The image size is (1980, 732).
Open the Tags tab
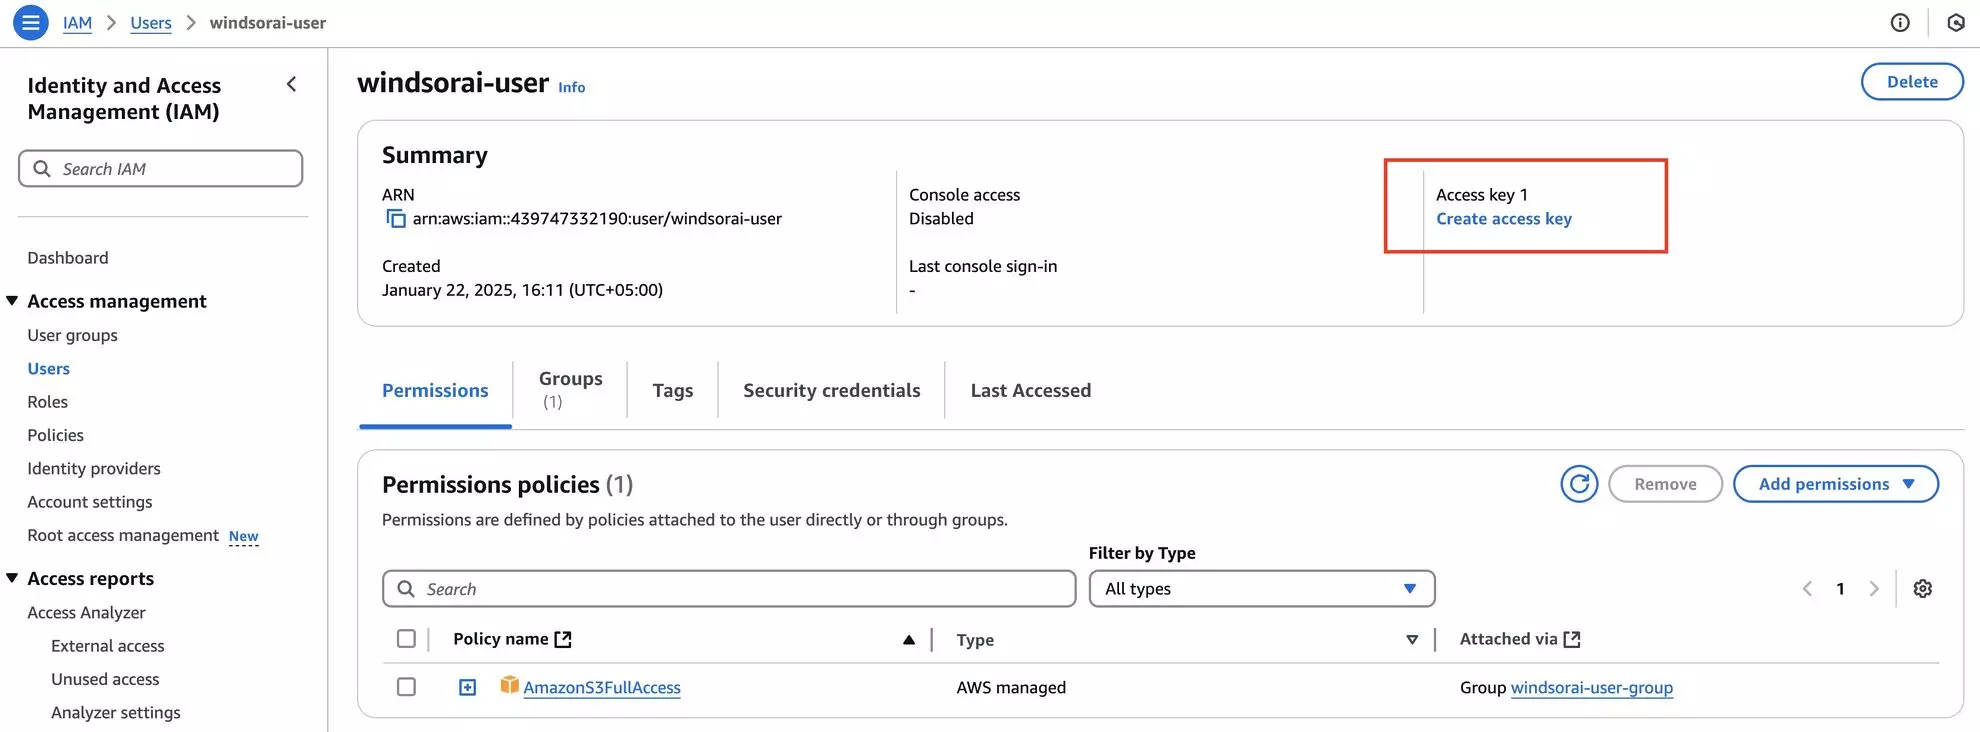673,391
